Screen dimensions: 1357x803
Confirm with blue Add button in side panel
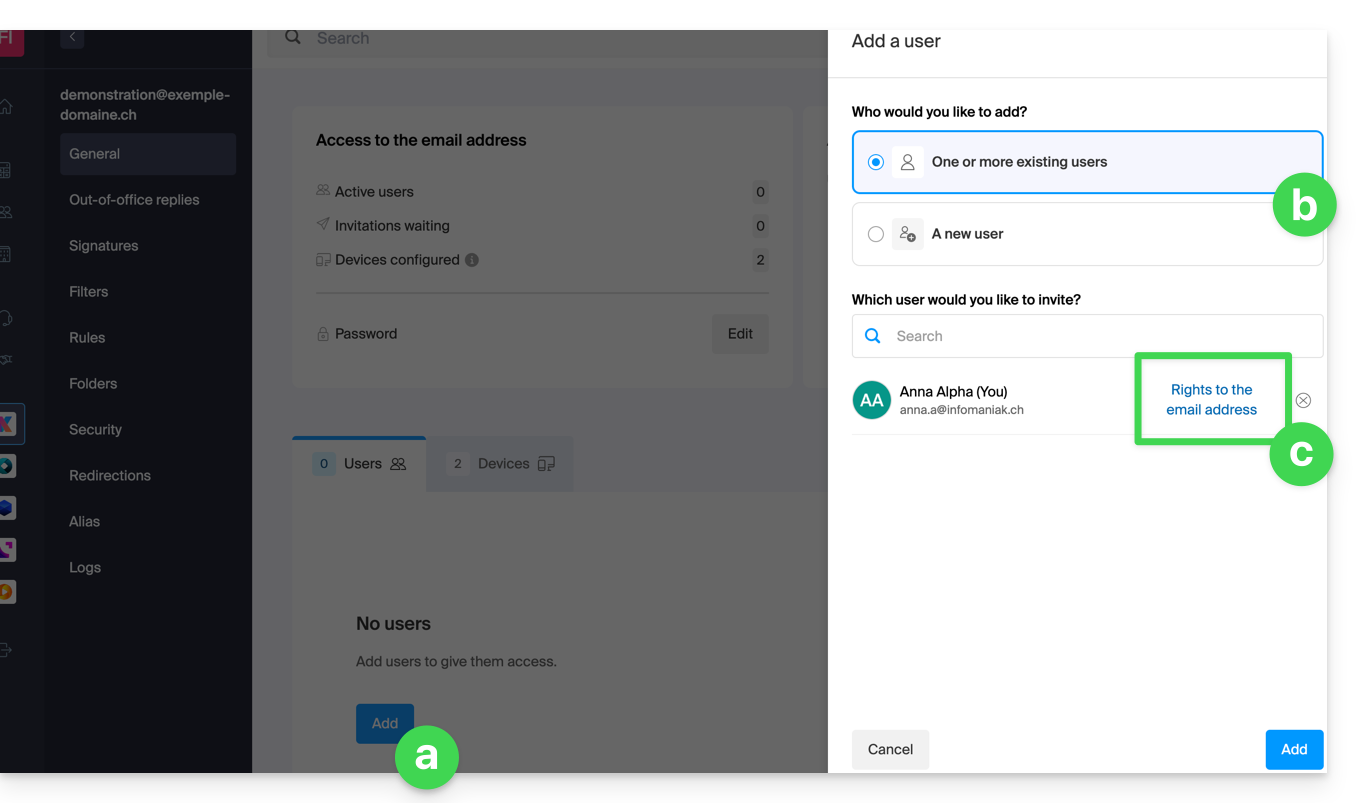click(x=1293, y=749)
